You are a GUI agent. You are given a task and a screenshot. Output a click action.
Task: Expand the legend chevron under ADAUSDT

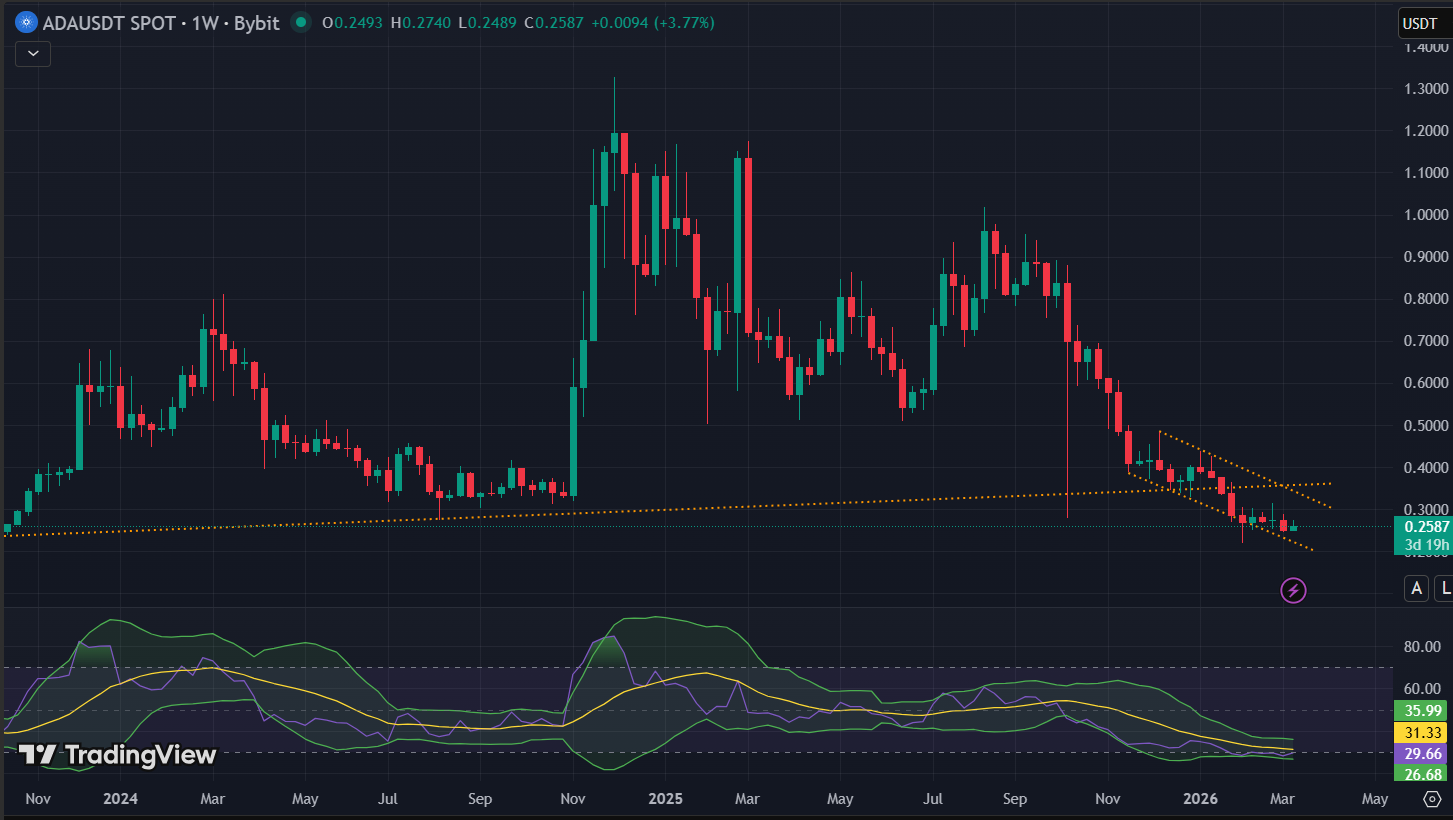pyautogui.click(x=31, y=54)
